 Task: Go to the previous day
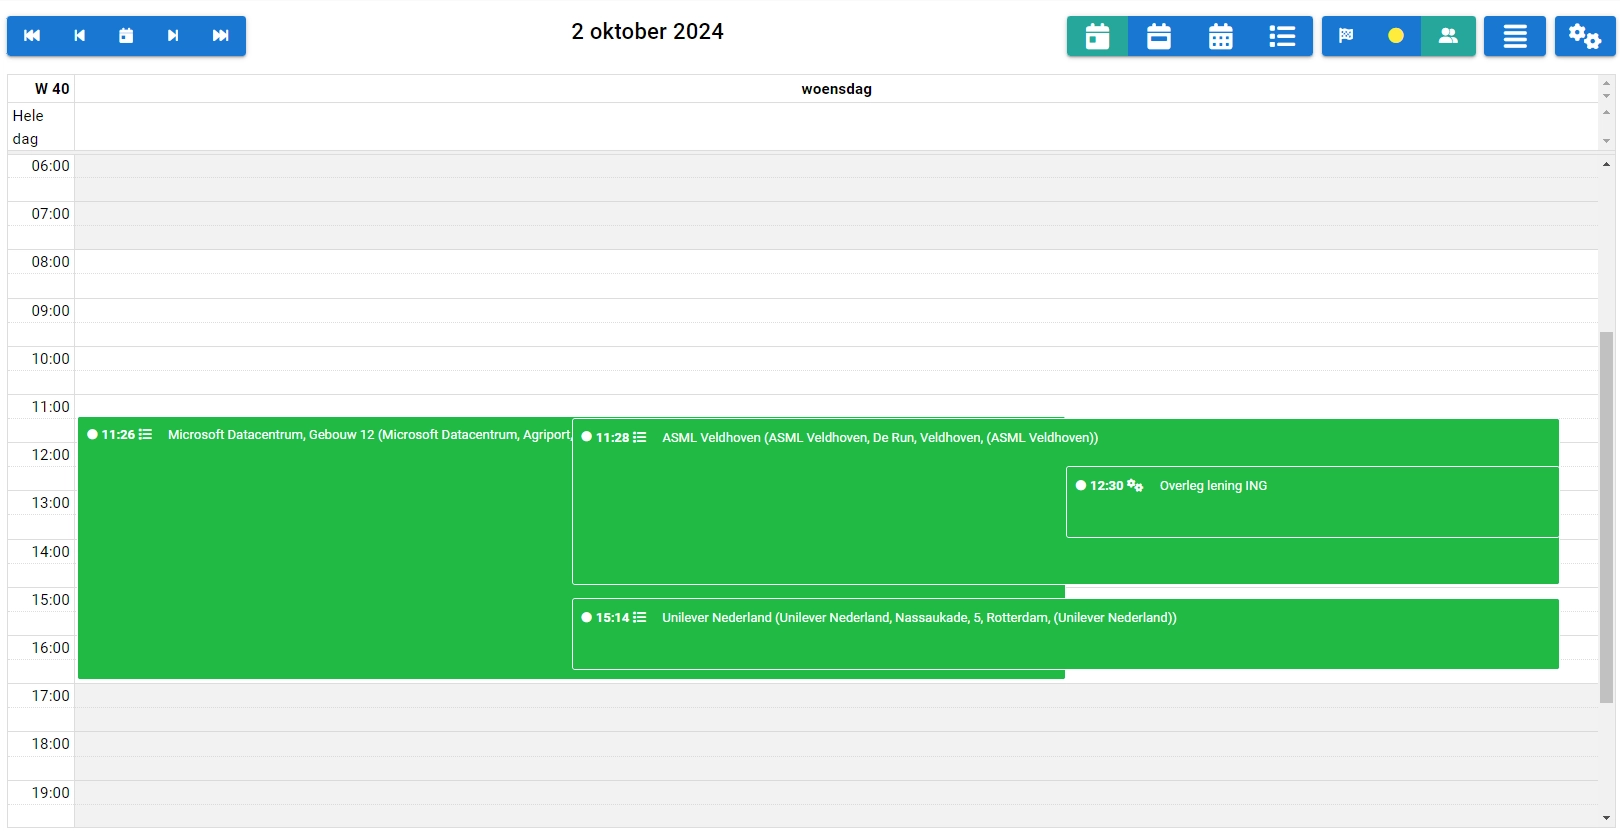(79, 36)
